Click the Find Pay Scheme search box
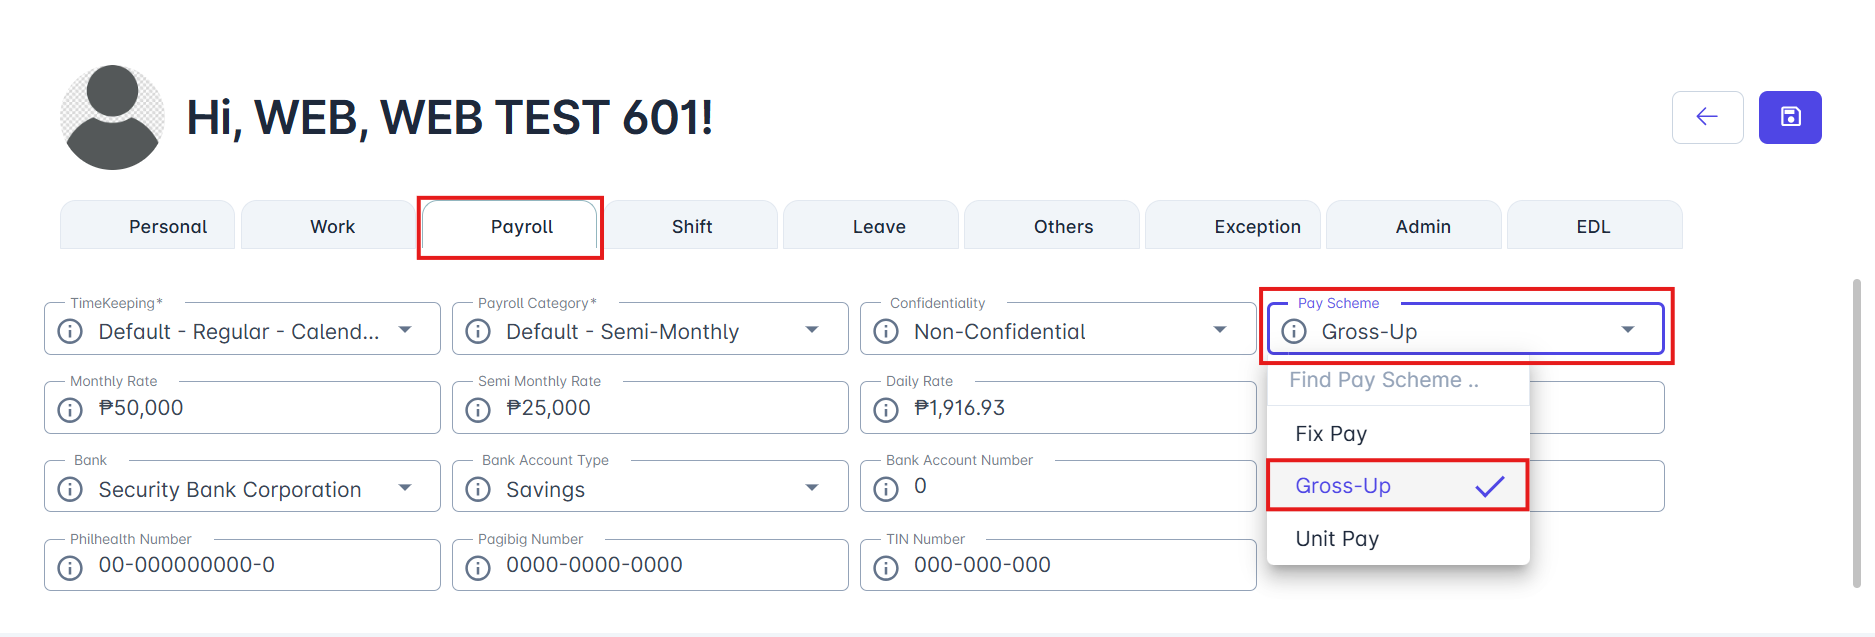 pyautogui.click(x=1397, y=381)
